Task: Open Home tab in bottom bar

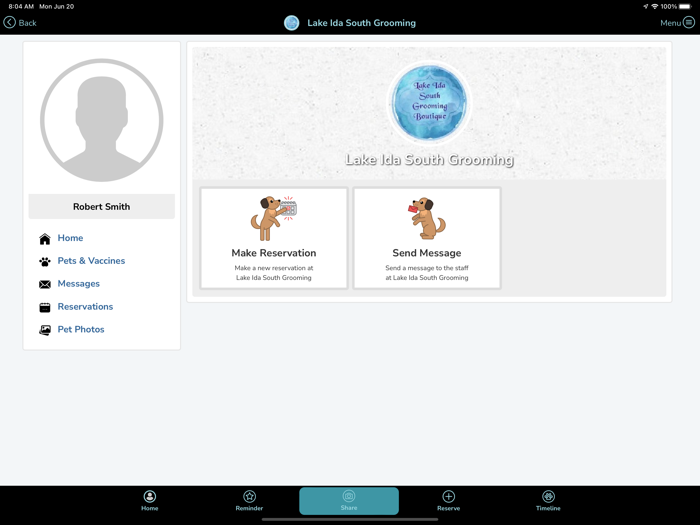Action: tap(150, 501)
